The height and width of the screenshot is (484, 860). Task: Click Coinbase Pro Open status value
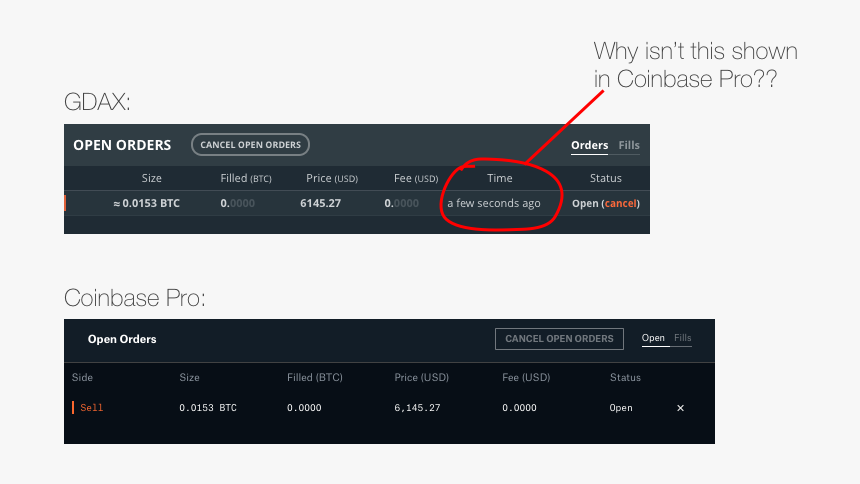click(x=621, y=408)
